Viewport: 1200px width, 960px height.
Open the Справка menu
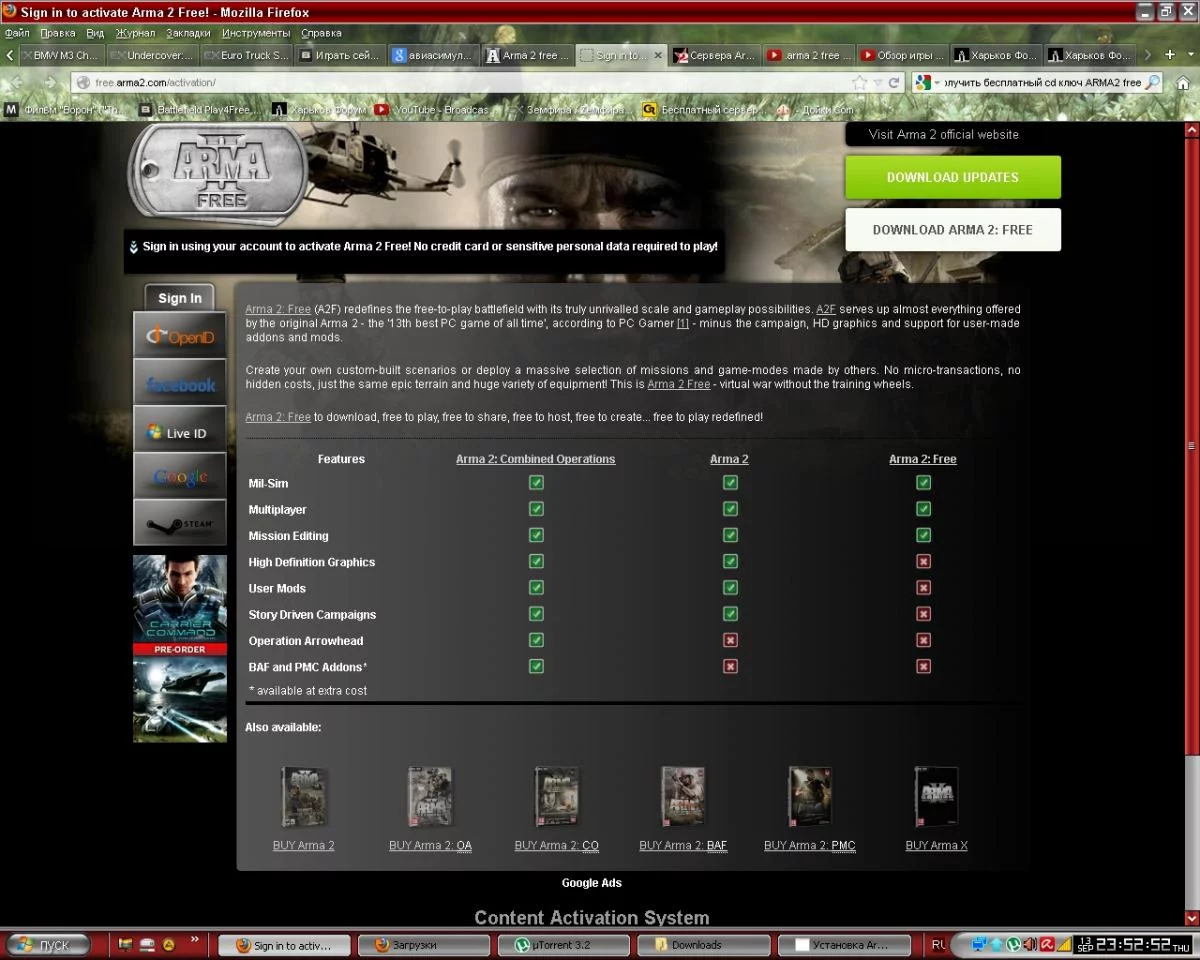(x=321, y=33)
